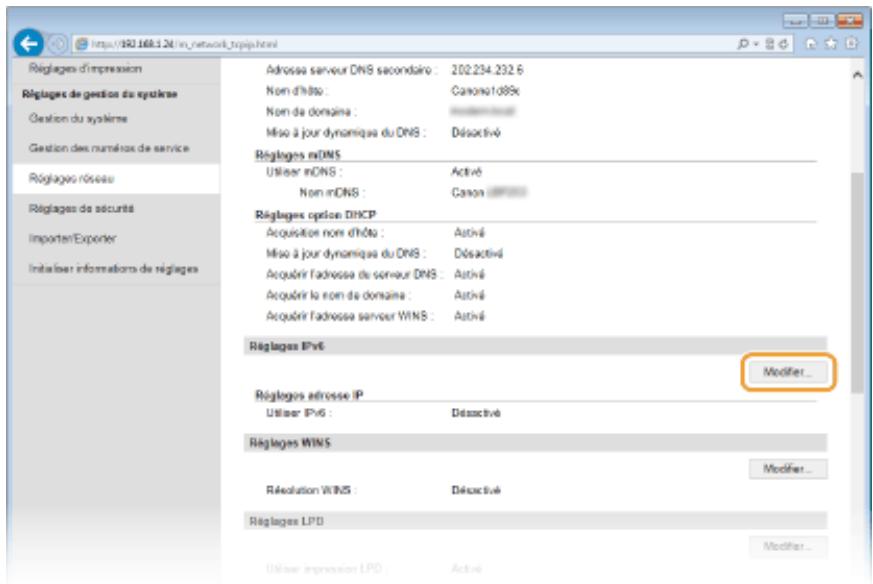Screen dimensions: 873x584
Task: Click the search magnifier icon in address bar
Action: coord(743,43)
